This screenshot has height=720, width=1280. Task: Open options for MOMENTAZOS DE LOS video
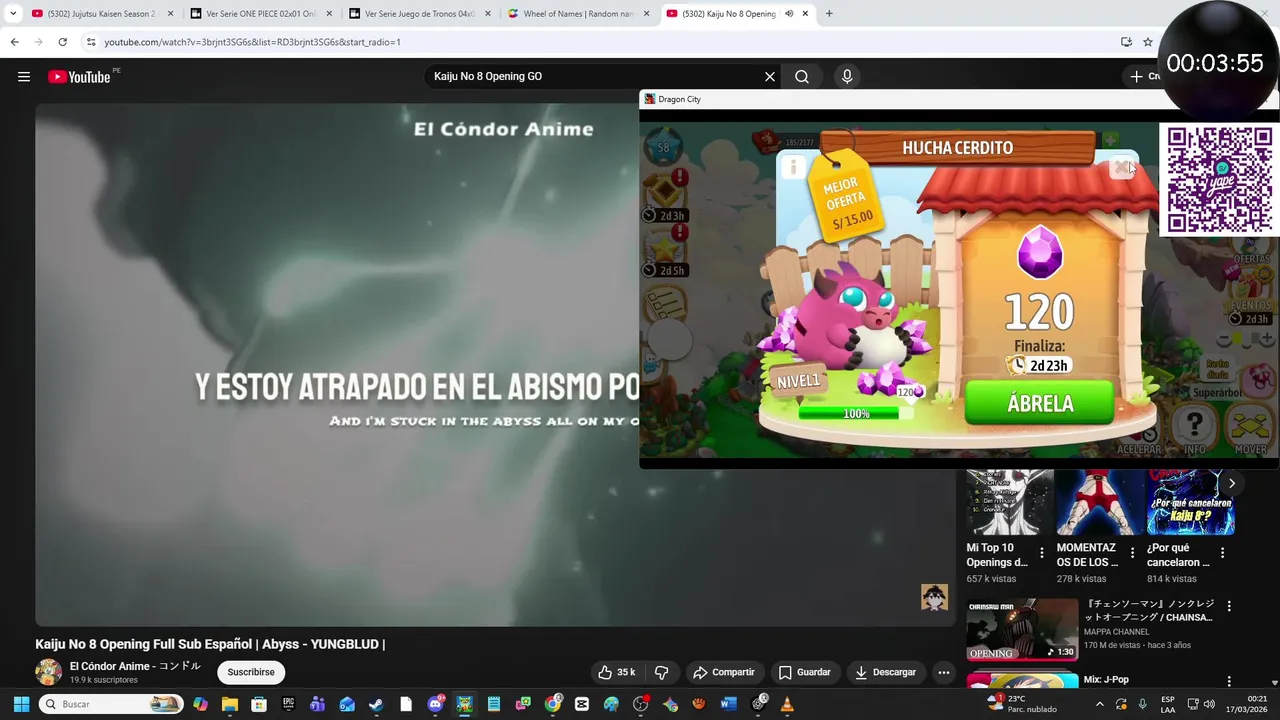[1132, 552]
